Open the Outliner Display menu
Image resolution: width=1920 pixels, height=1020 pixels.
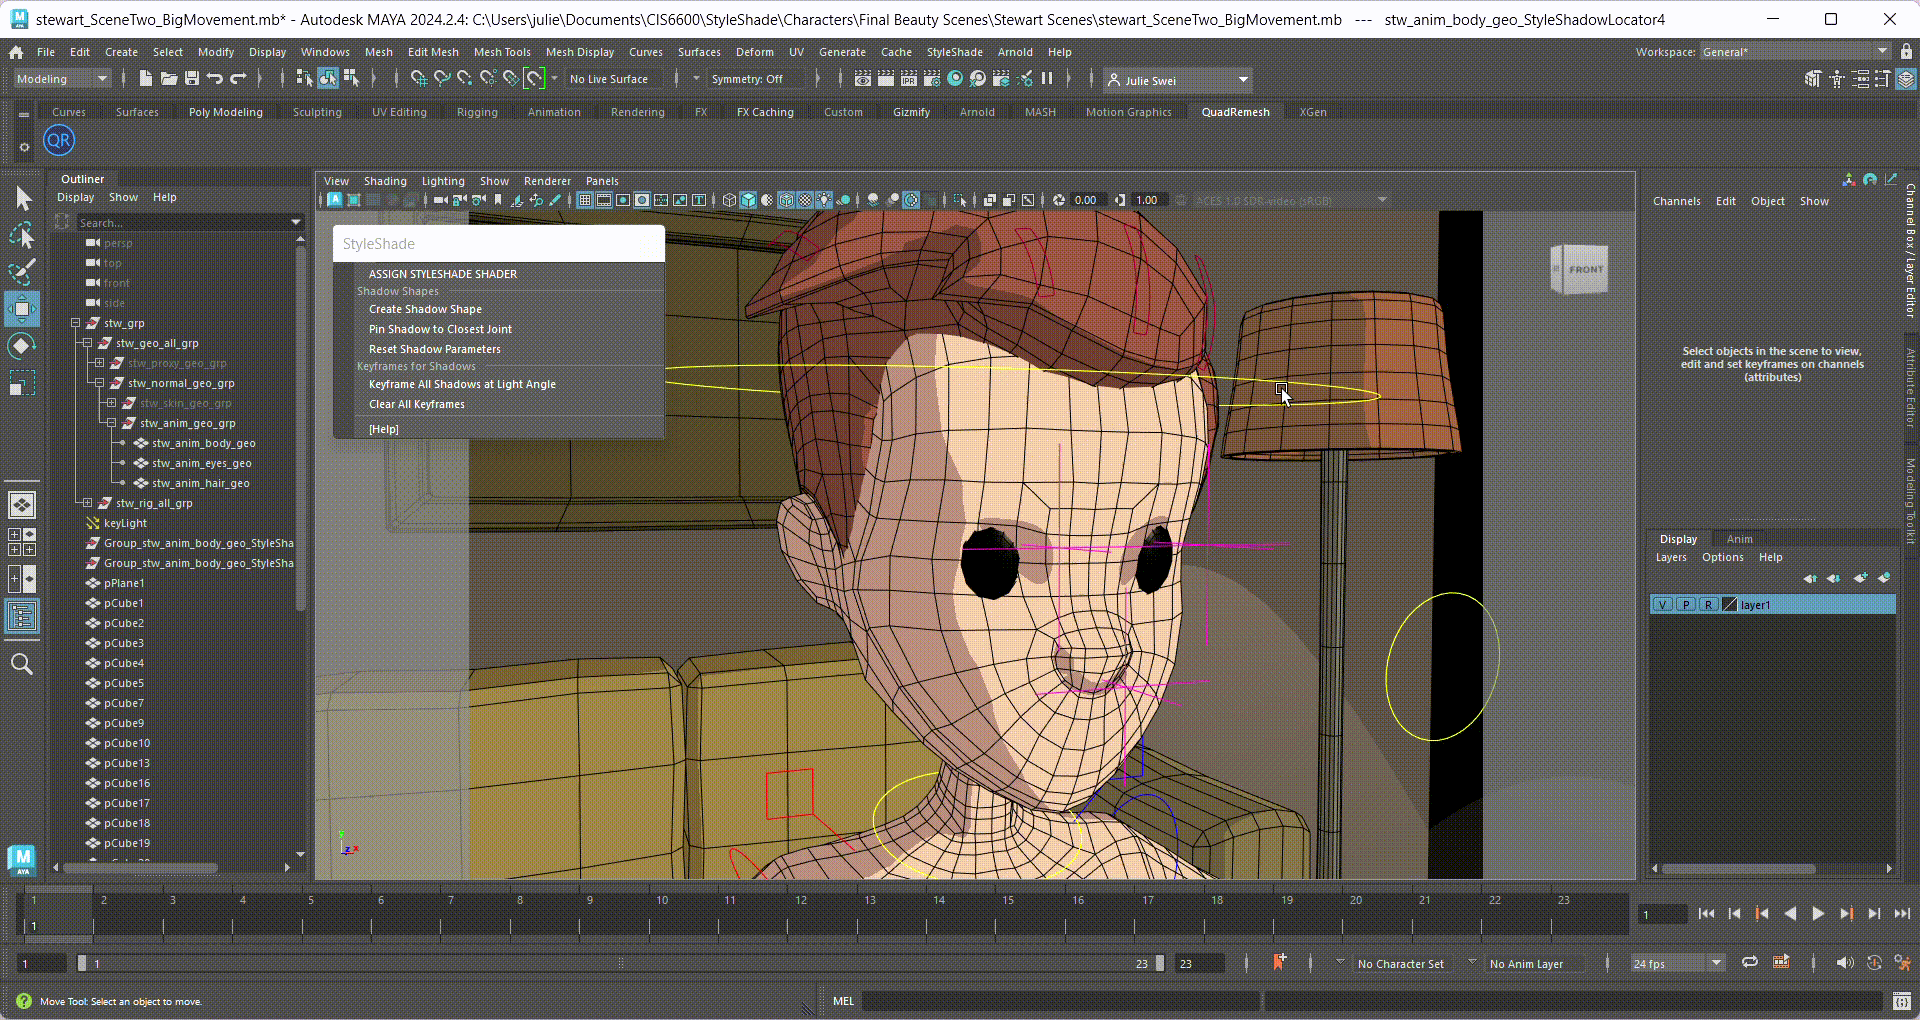[75, 197]
